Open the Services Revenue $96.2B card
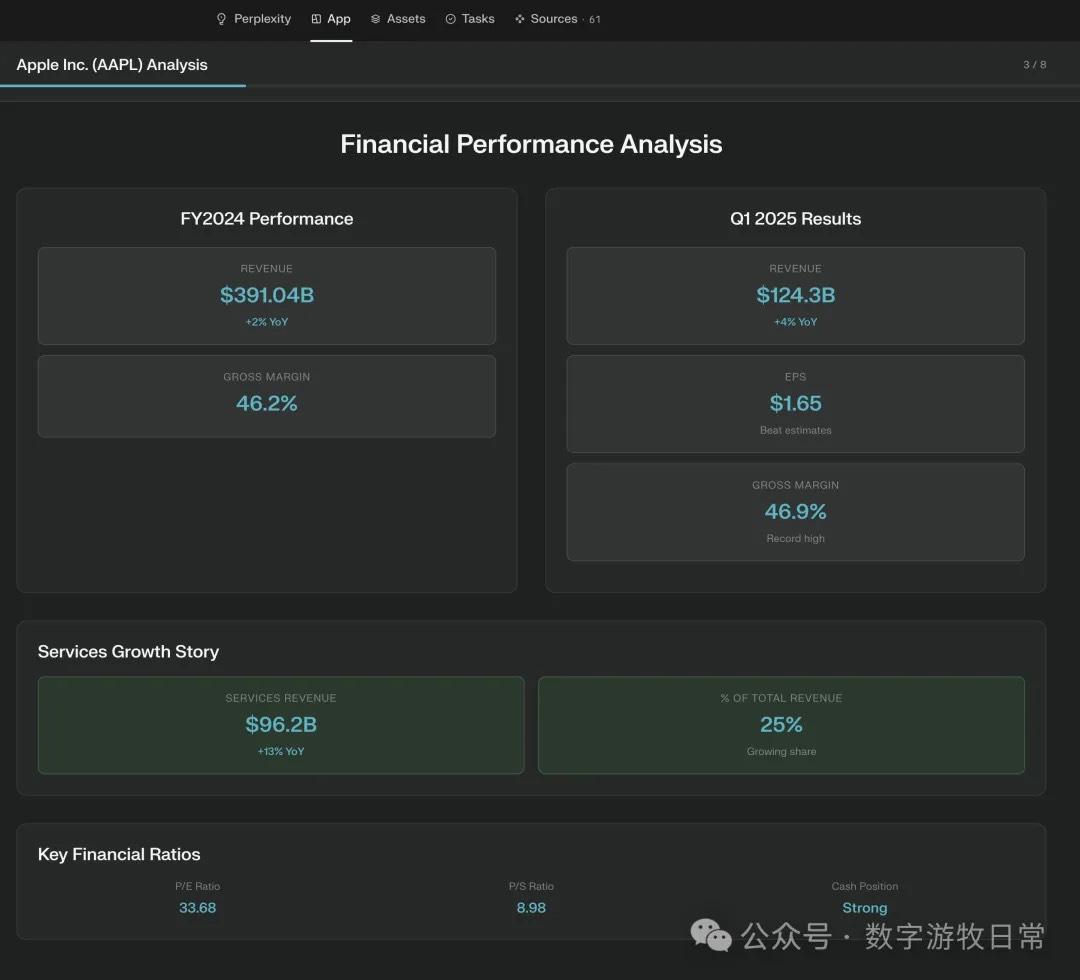The width and height of the screenshot is (1080, 980). (x=281, y=725)
